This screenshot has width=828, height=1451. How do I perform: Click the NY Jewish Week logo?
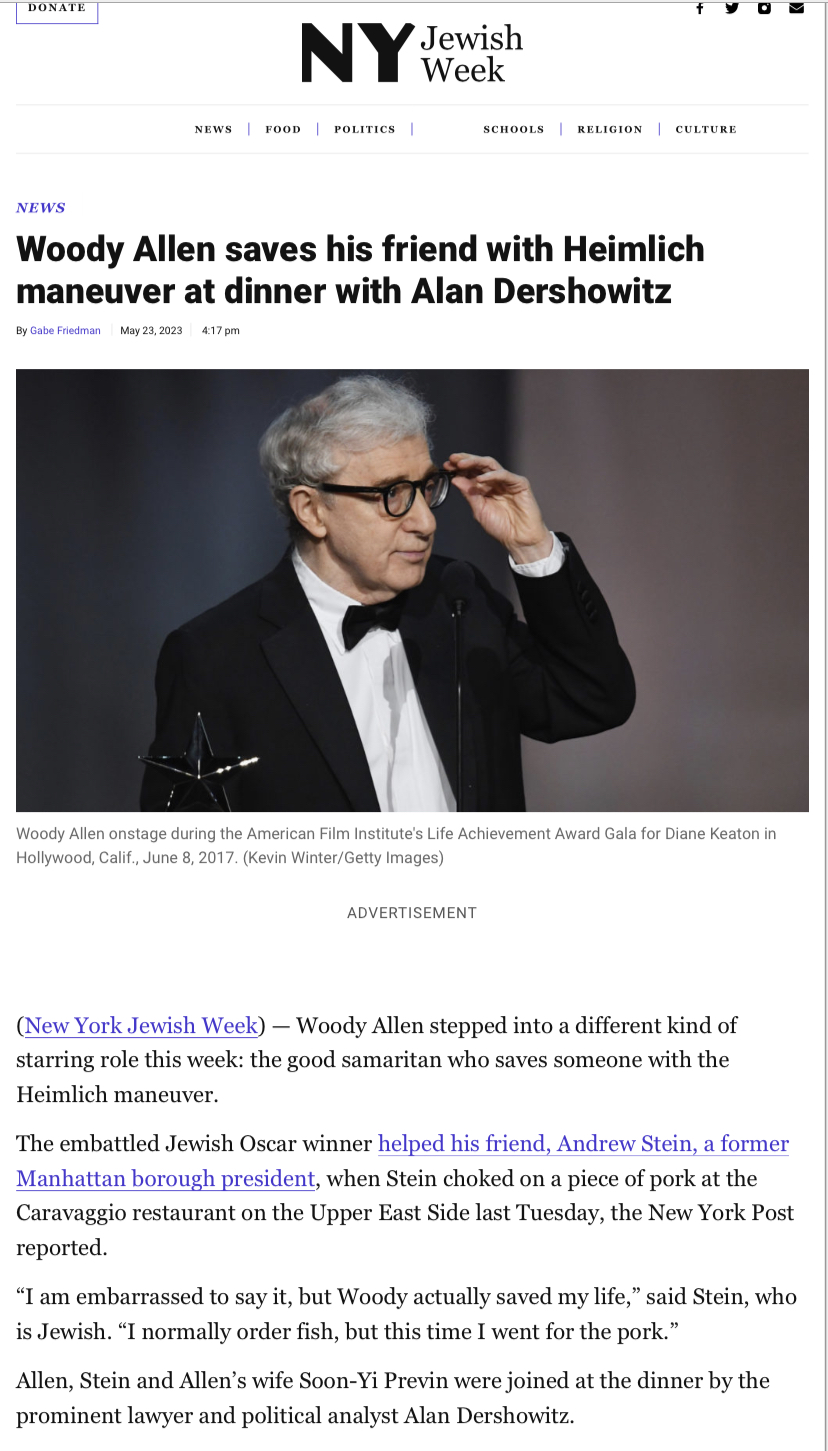click(412, 53)
